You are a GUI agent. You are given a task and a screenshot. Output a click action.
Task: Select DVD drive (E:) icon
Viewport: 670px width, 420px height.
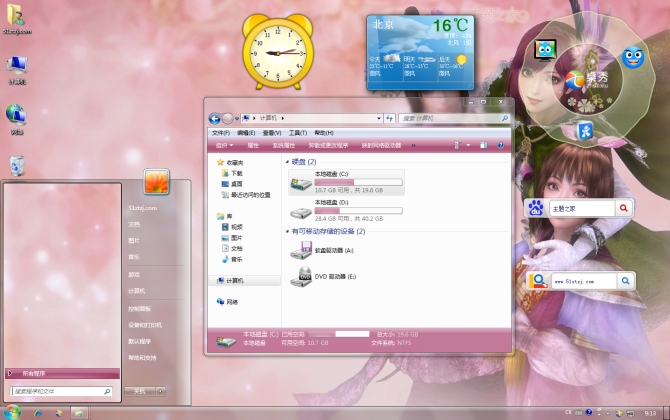[301, 277]
